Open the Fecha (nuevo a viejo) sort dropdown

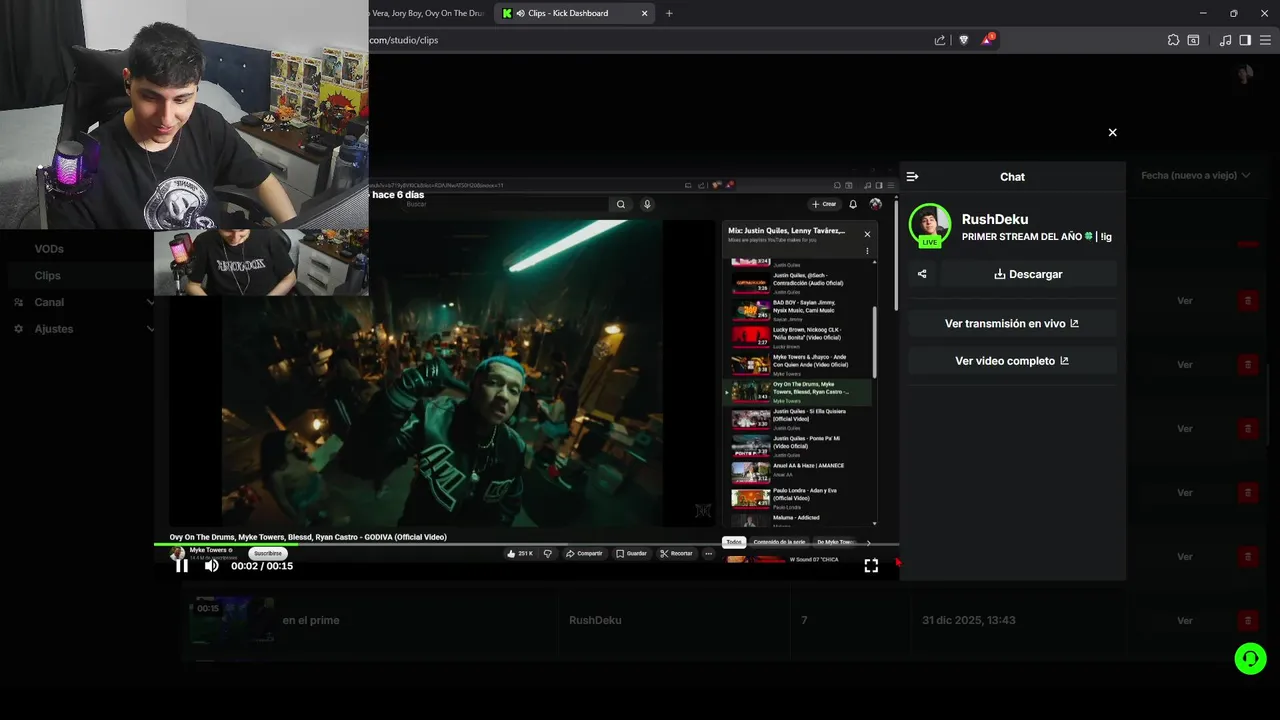1196,175
